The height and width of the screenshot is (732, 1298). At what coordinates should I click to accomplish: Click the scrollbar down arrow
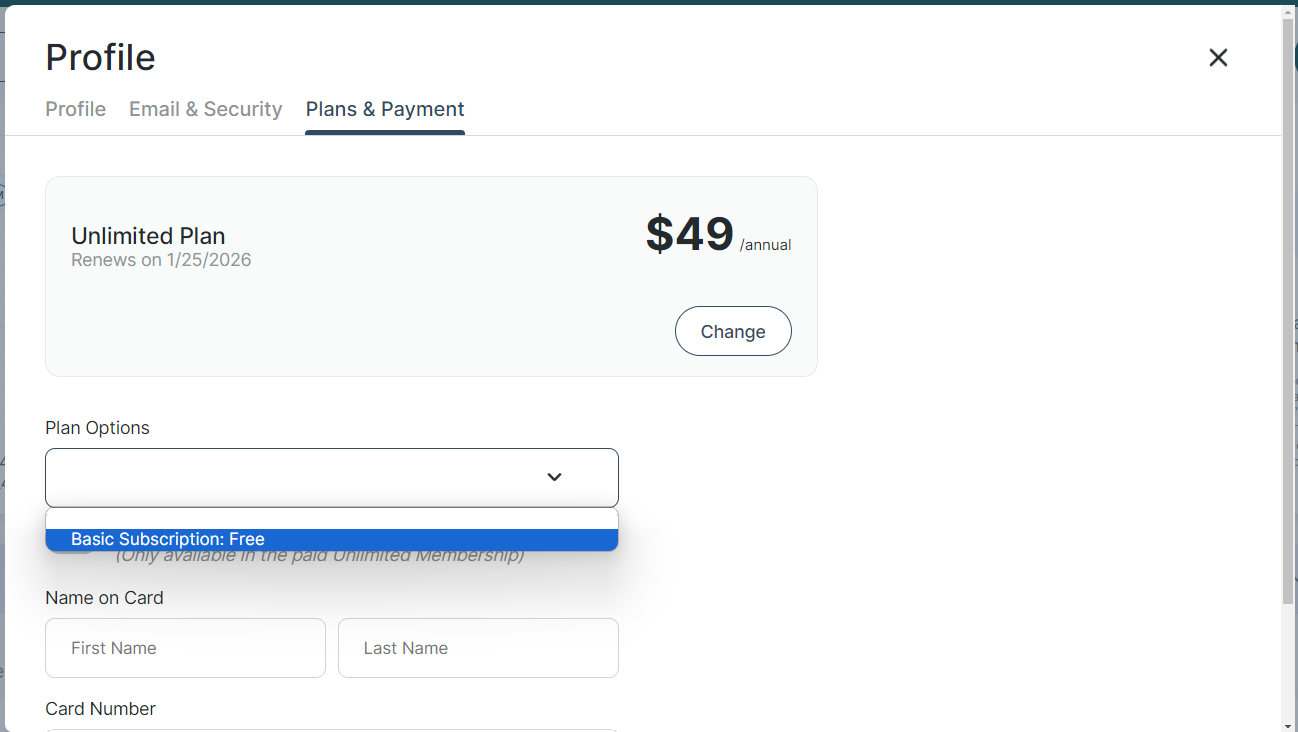click(1288, 724)
